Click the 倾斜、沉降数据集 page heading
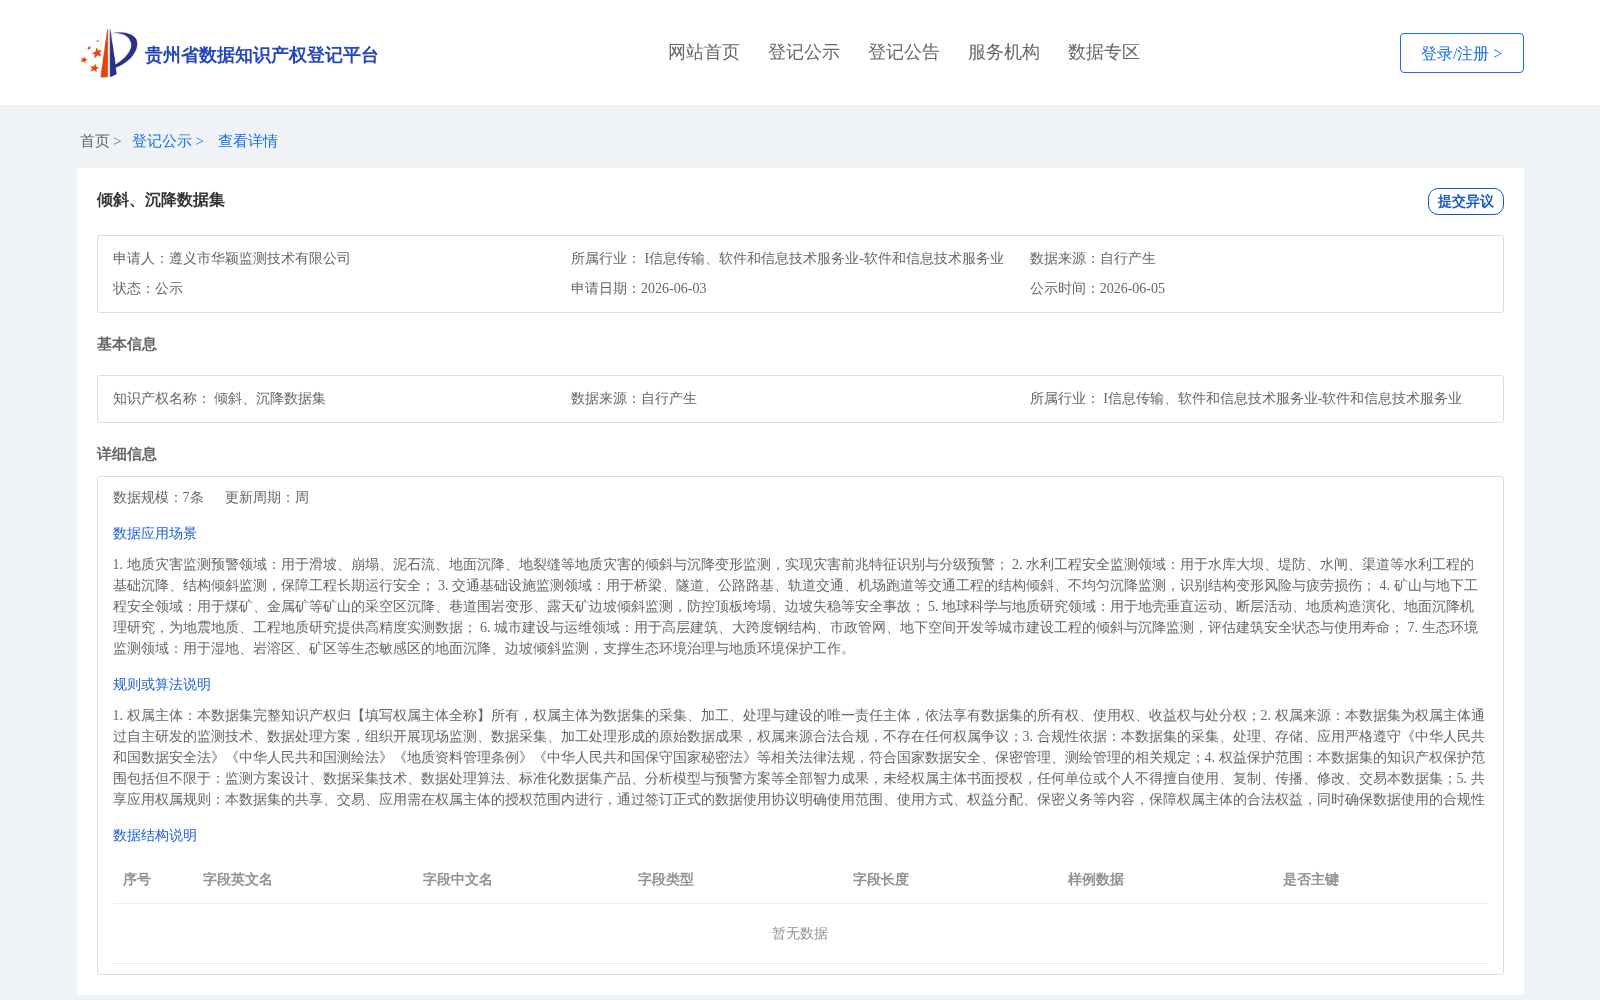The image size is (1600, 1000). [161, 200]
